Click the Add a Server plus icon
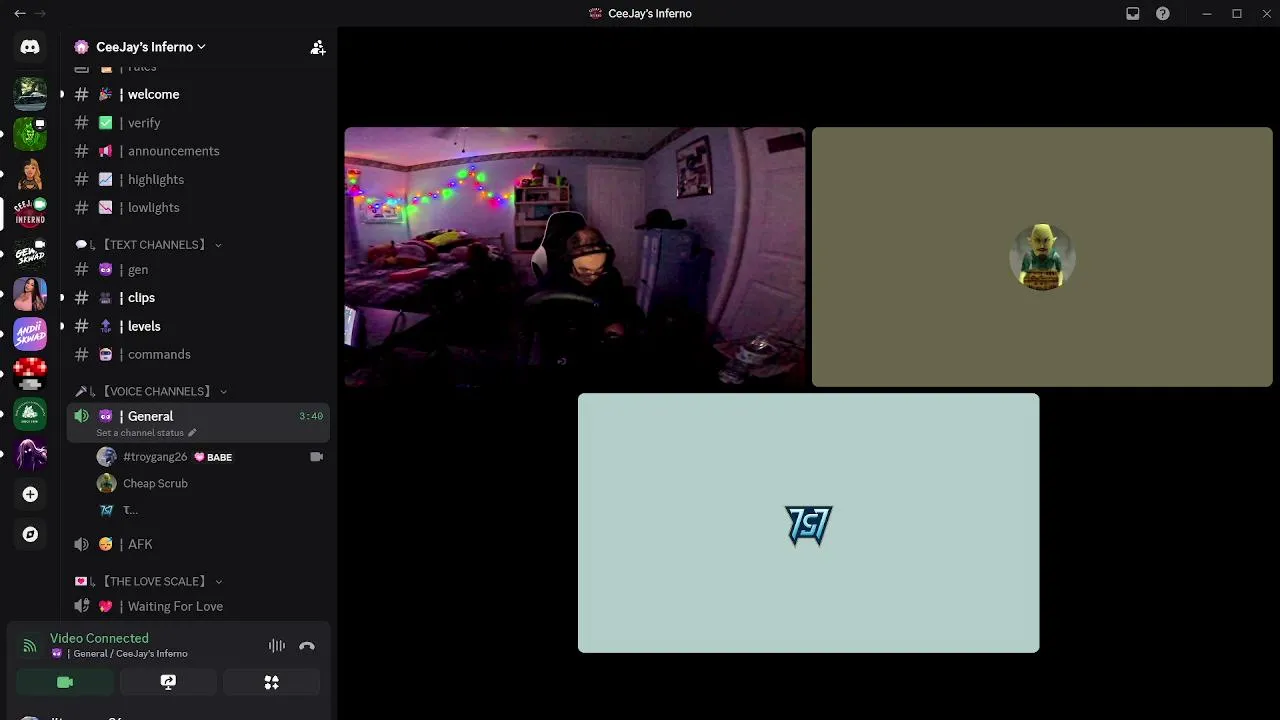This screenshot has height=720, width=1280. click(30, 494)
